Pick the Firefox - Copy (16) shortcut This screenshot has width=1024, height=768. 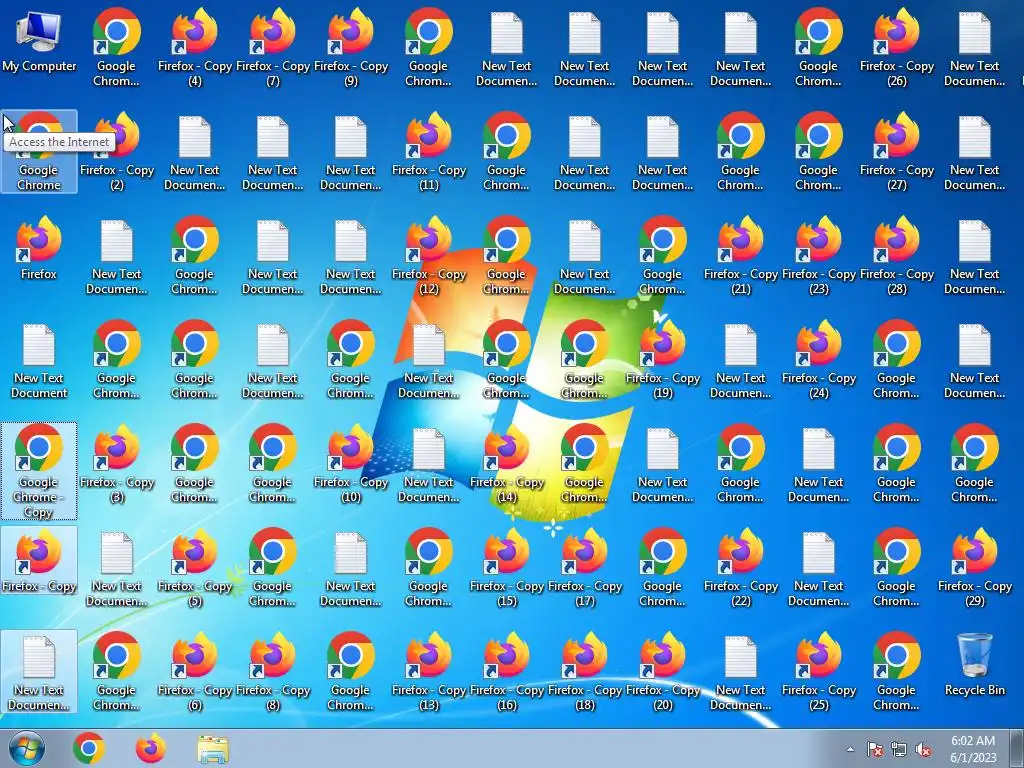tap(507, 671)
